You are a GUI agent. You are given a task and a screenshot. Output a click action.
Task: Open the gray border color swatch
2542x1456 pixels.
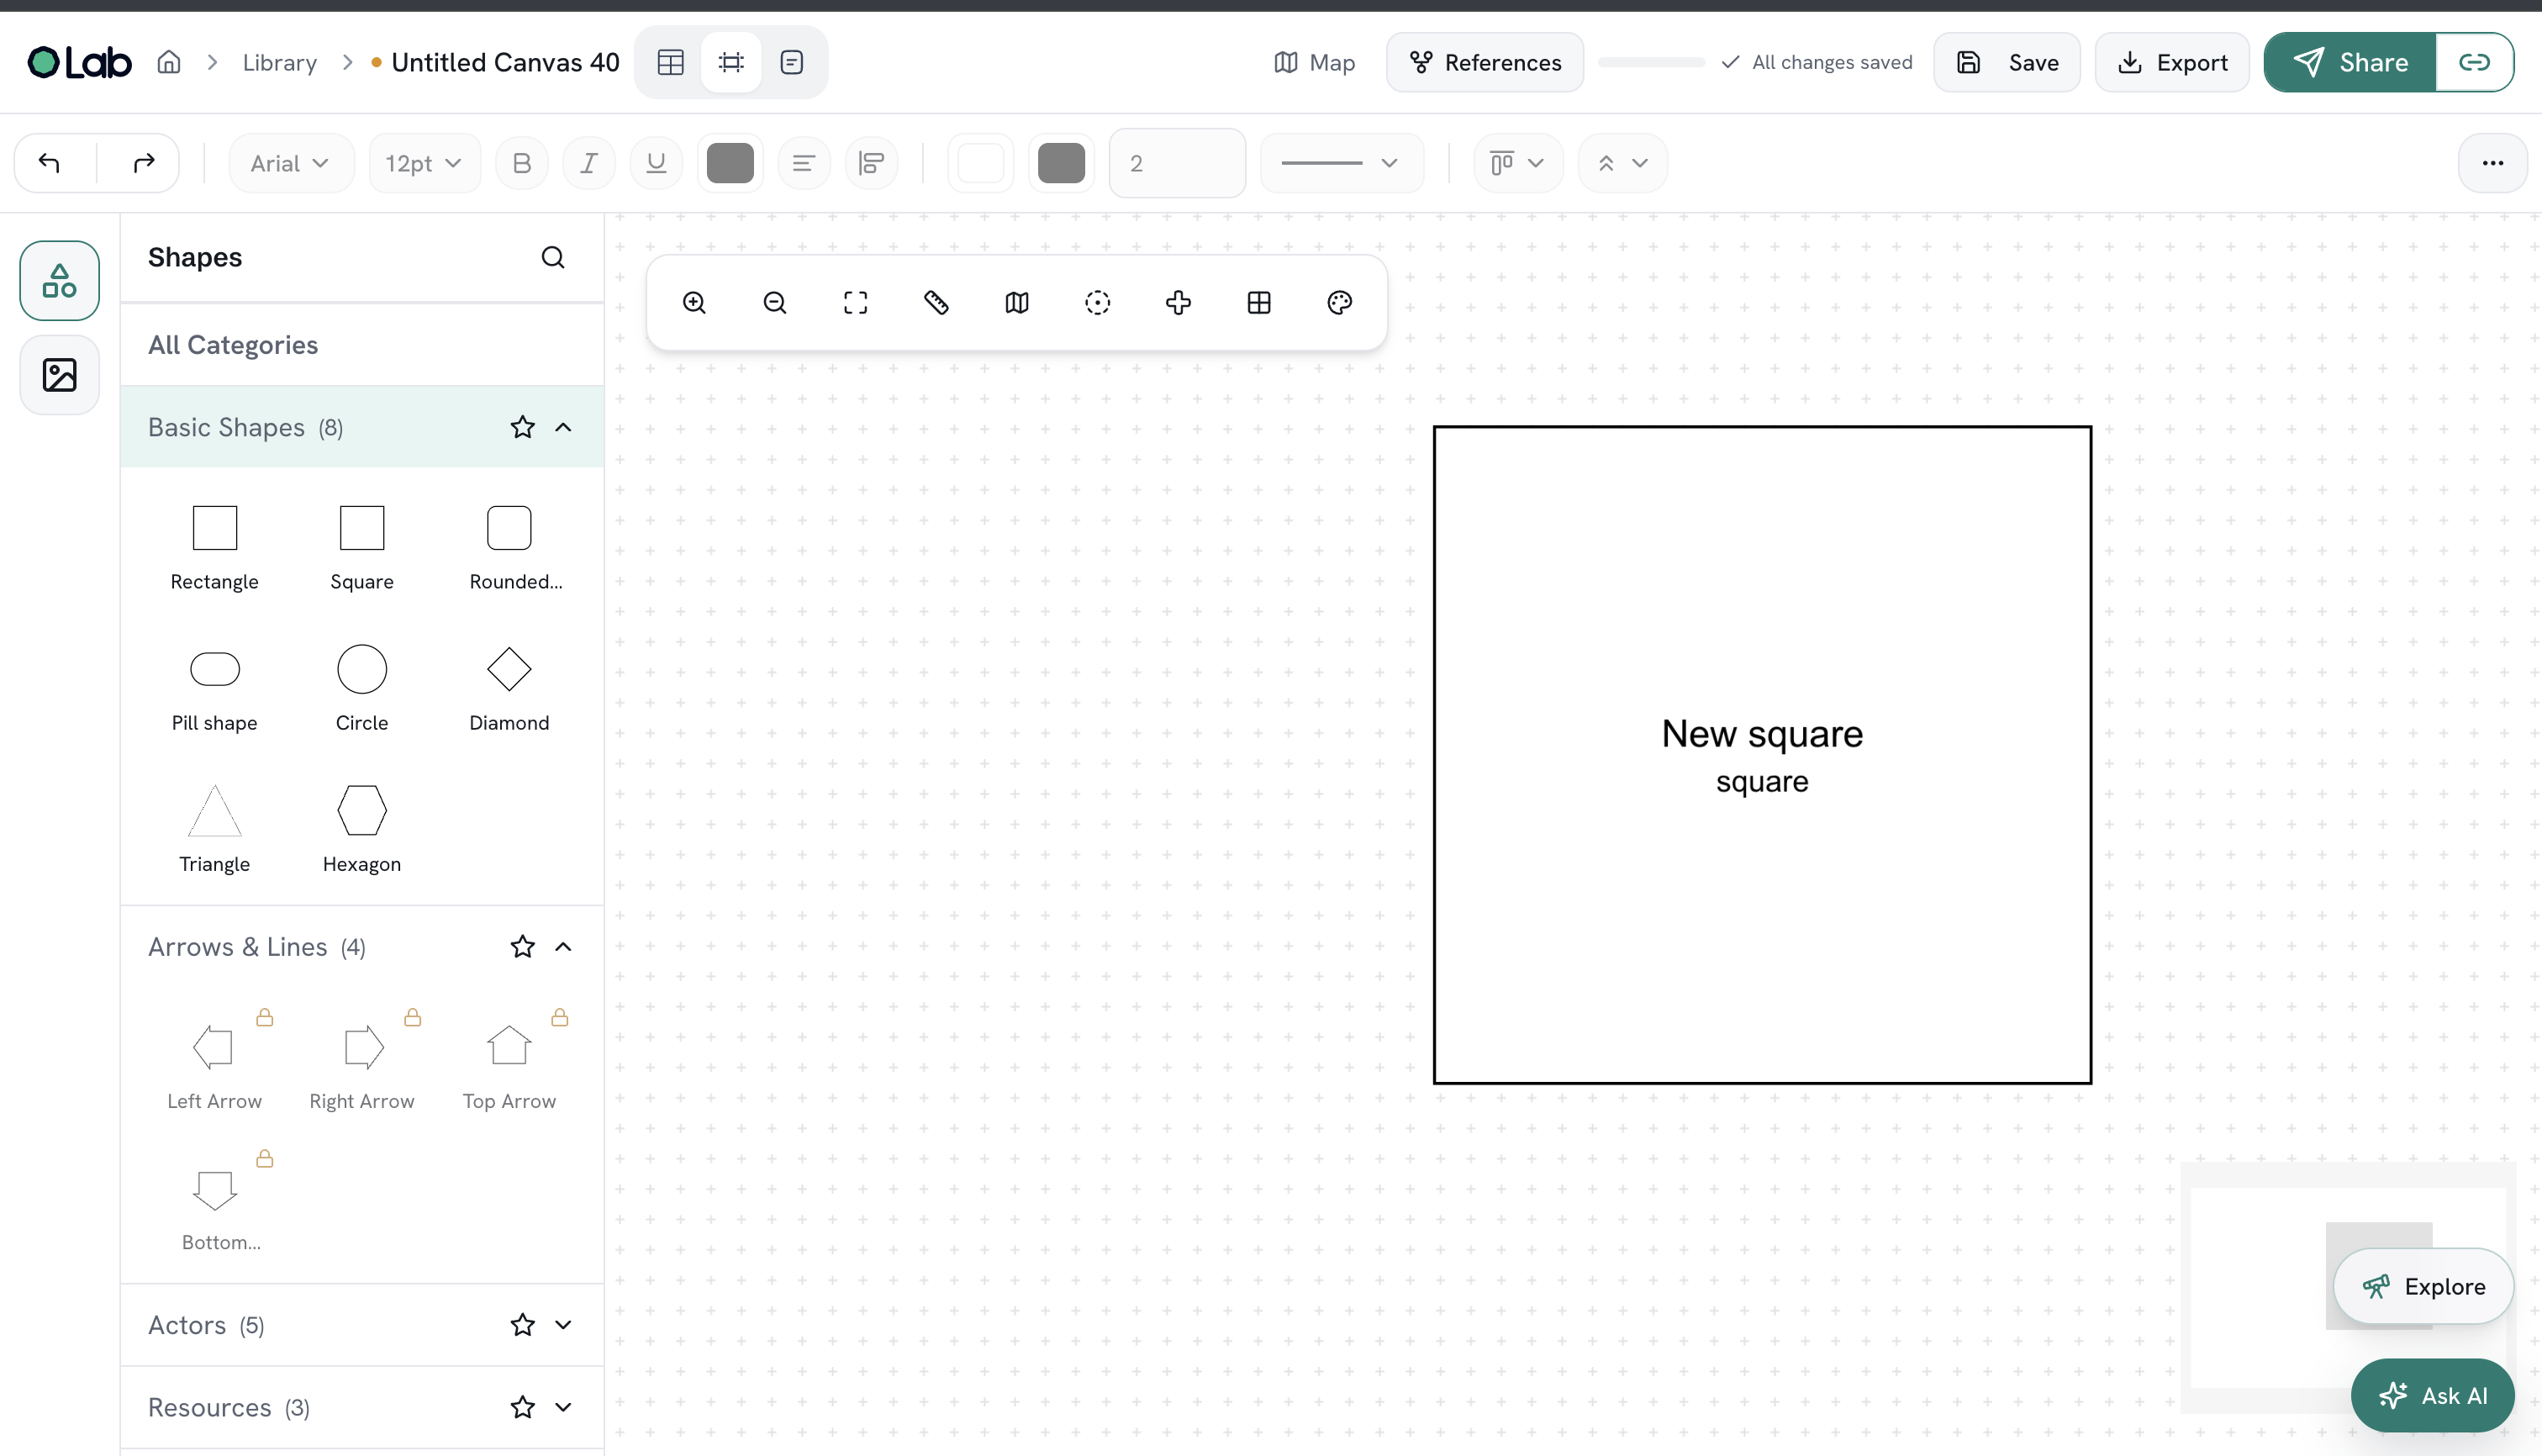click(1061, 163)
